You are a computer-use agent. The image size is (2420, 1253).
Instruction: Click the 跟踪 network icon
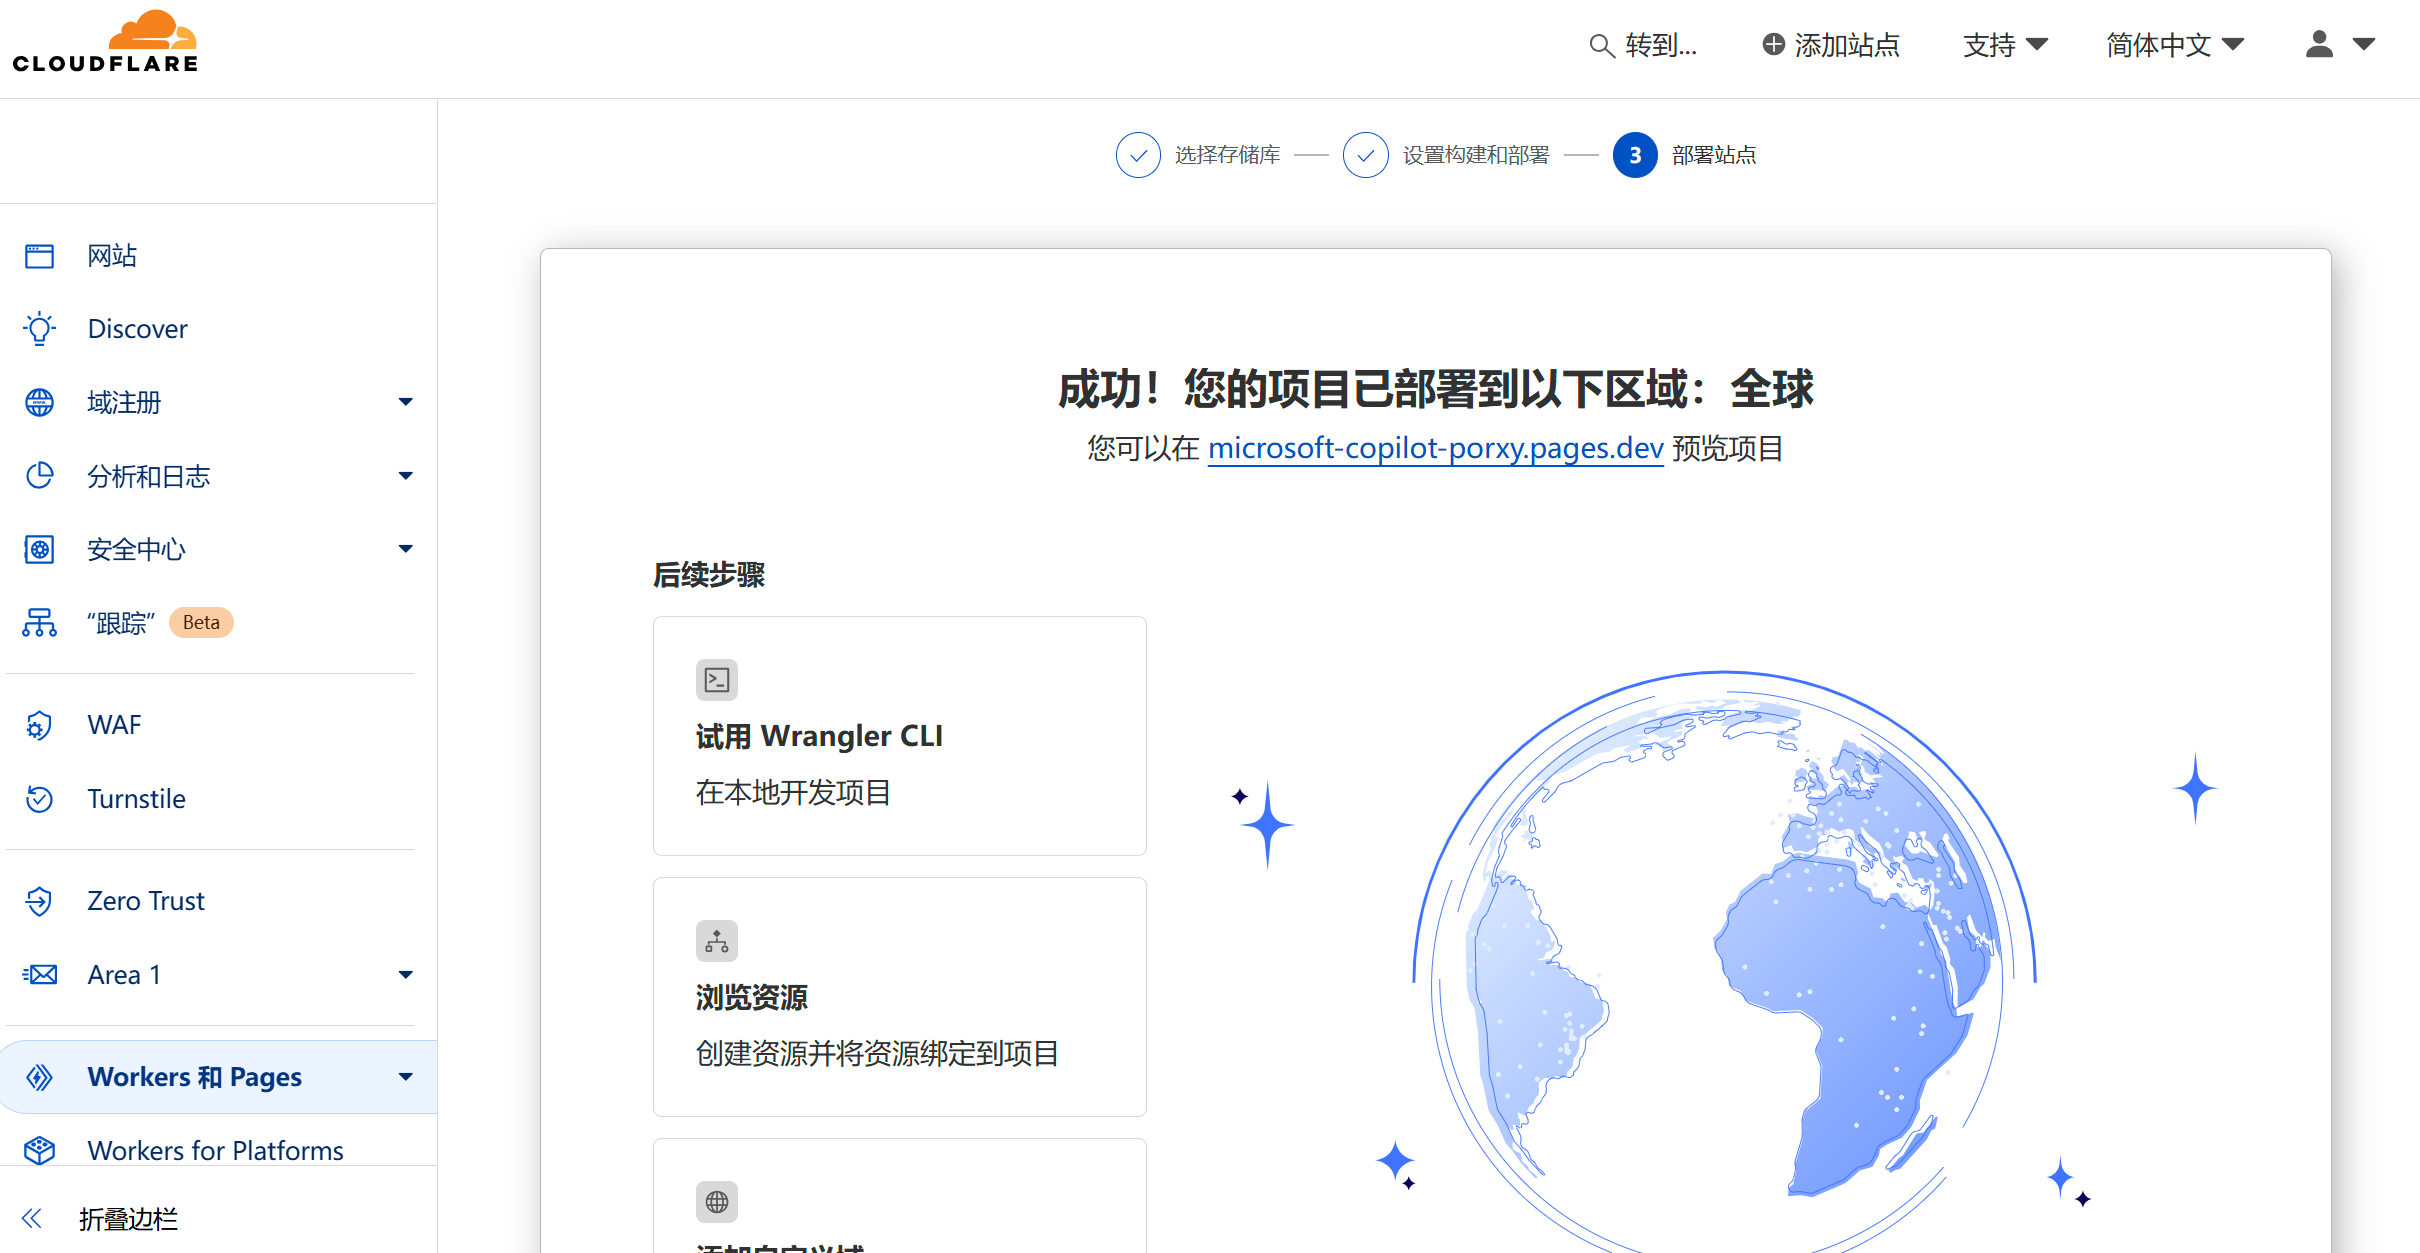tap(39, 623)
